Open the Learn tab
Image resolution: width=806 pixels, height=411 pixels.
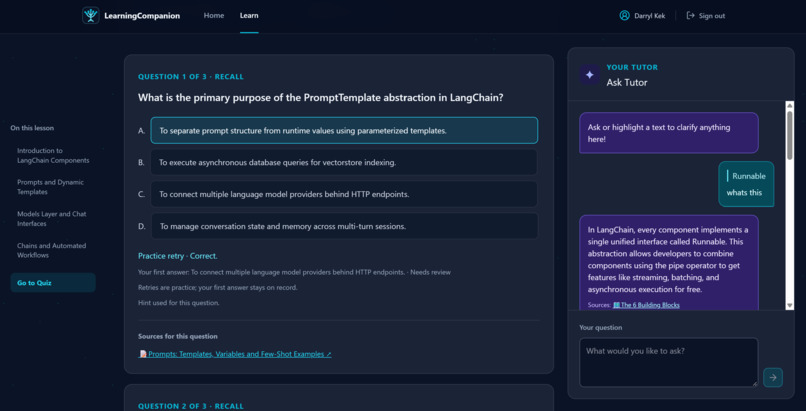click(x=249, y=15)
